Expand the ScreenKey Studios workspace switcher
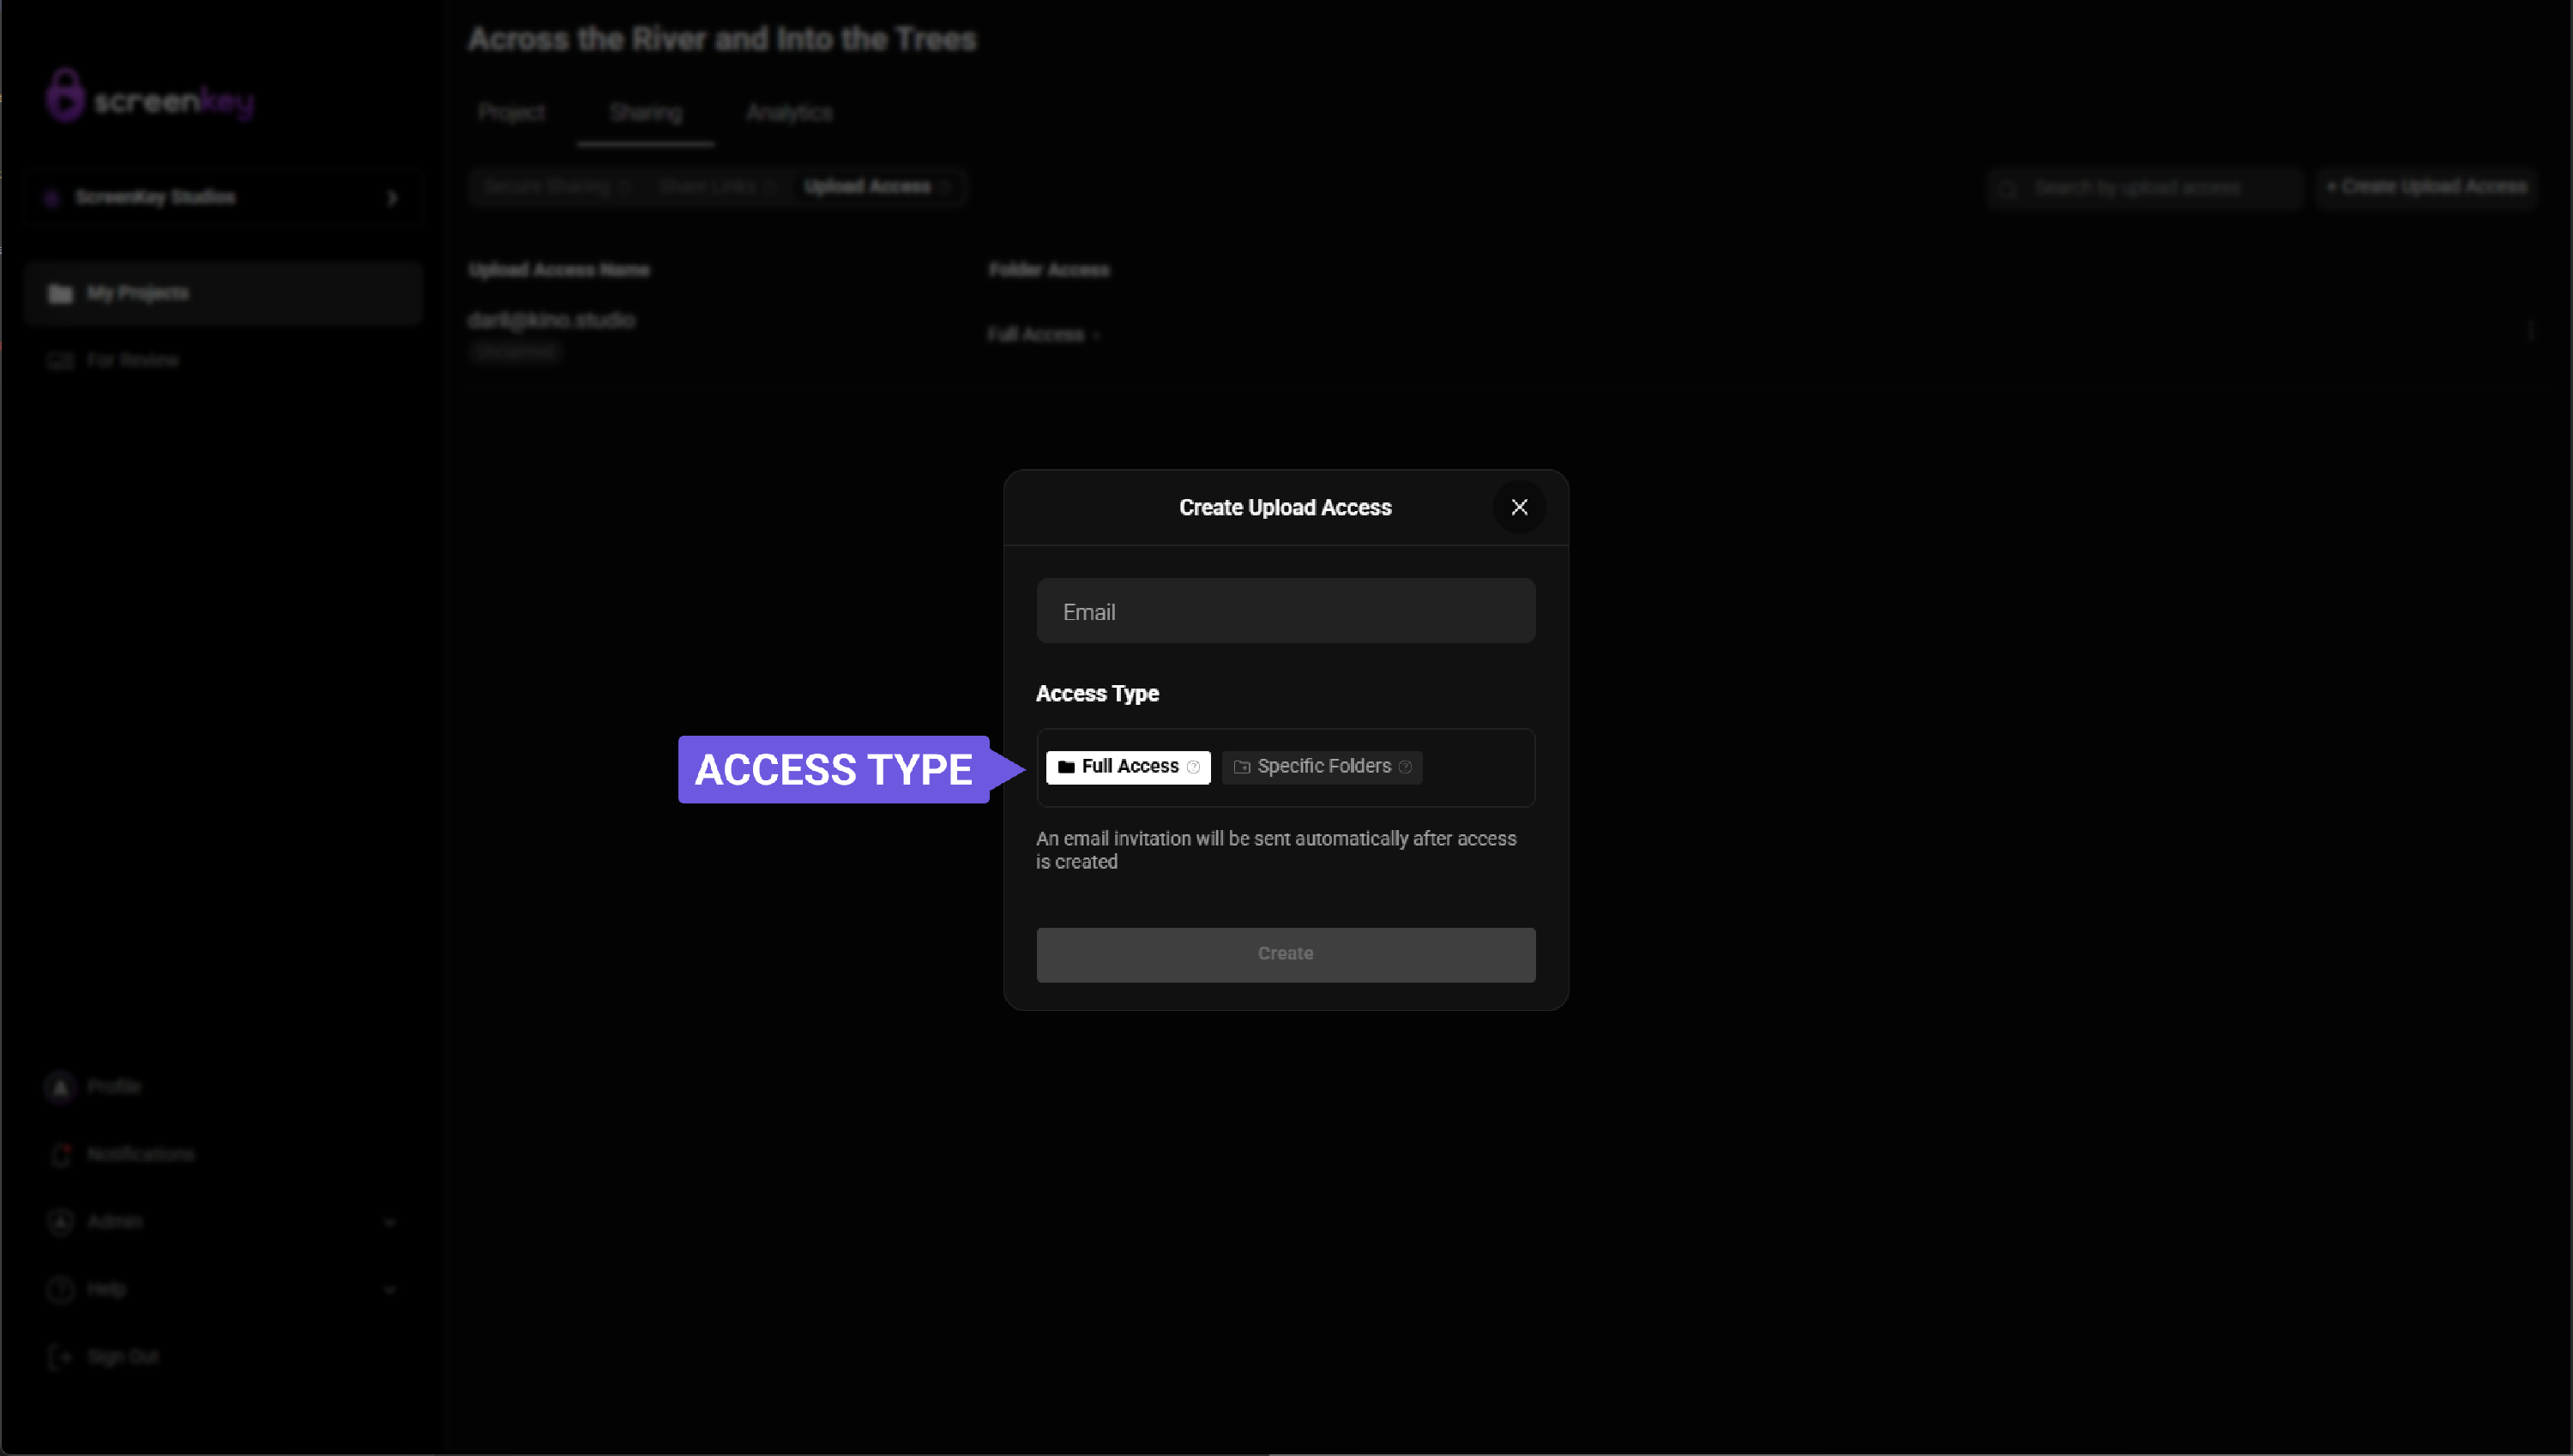The image size is (2573, 1456). 223,197
